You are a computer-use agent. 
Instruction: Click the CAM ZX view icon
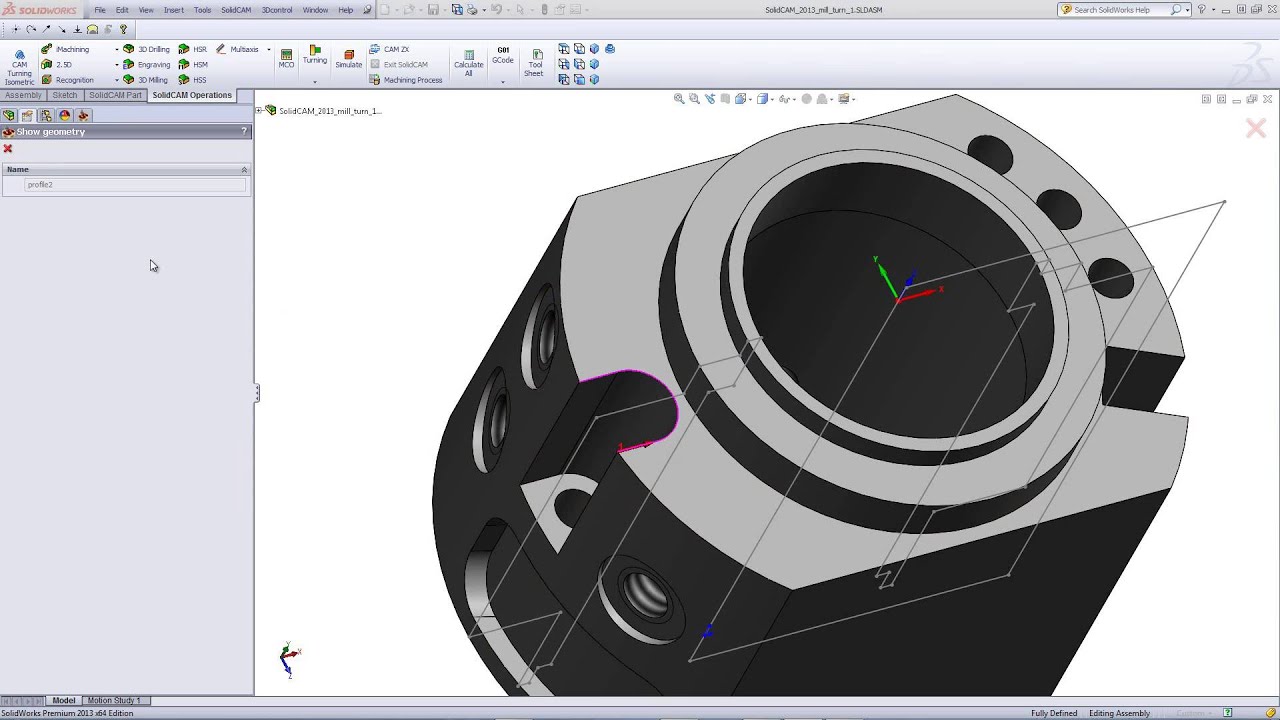390,49
